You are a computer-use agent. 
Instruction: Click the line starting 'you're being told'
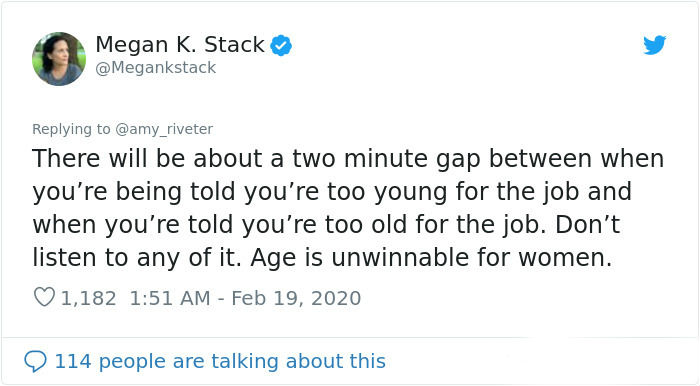(x=332, y=192)
